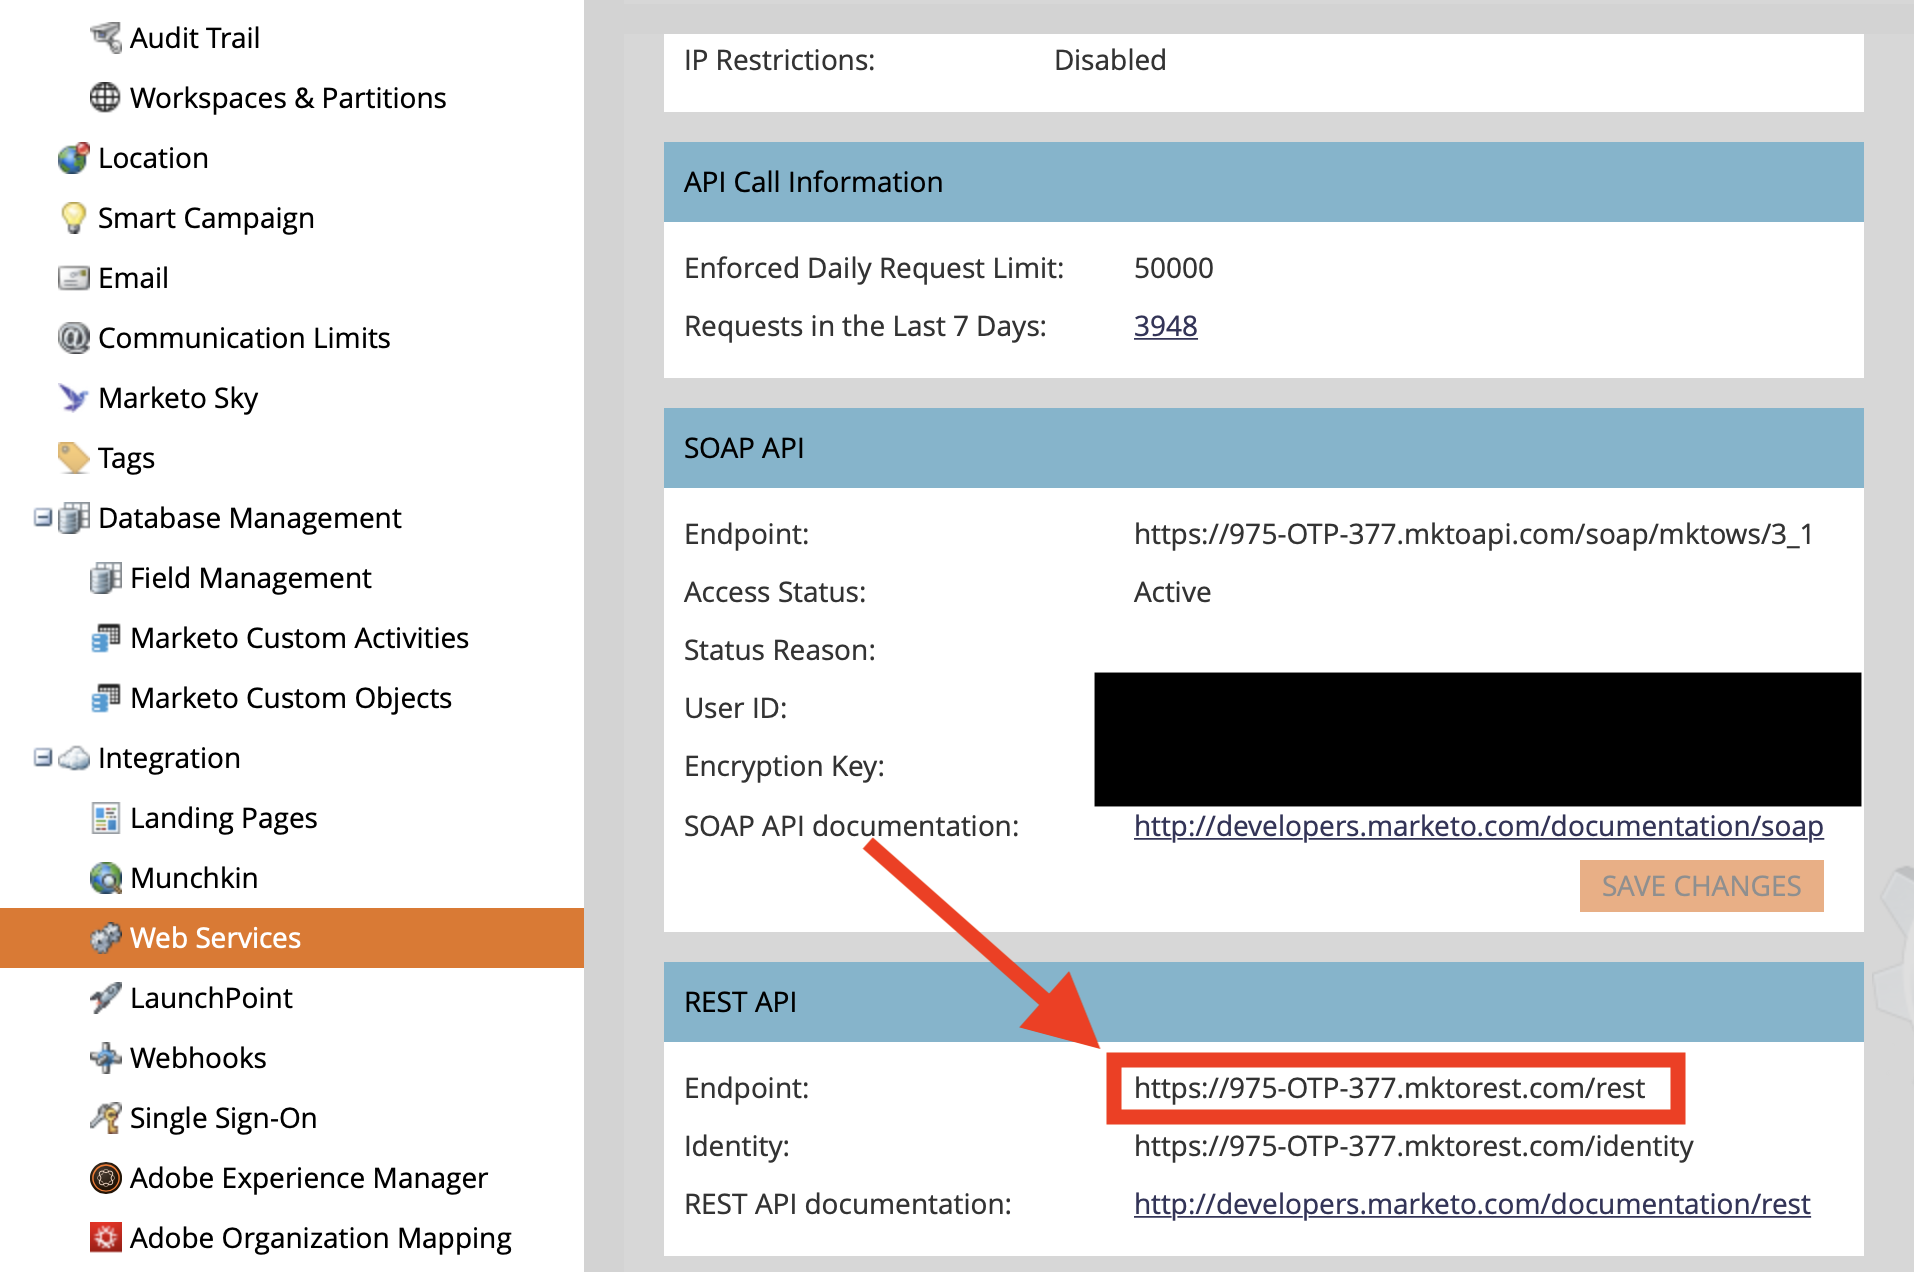
Task: Click the Disabled IP Restrictions value
Action: click(x=1110, y=60)
